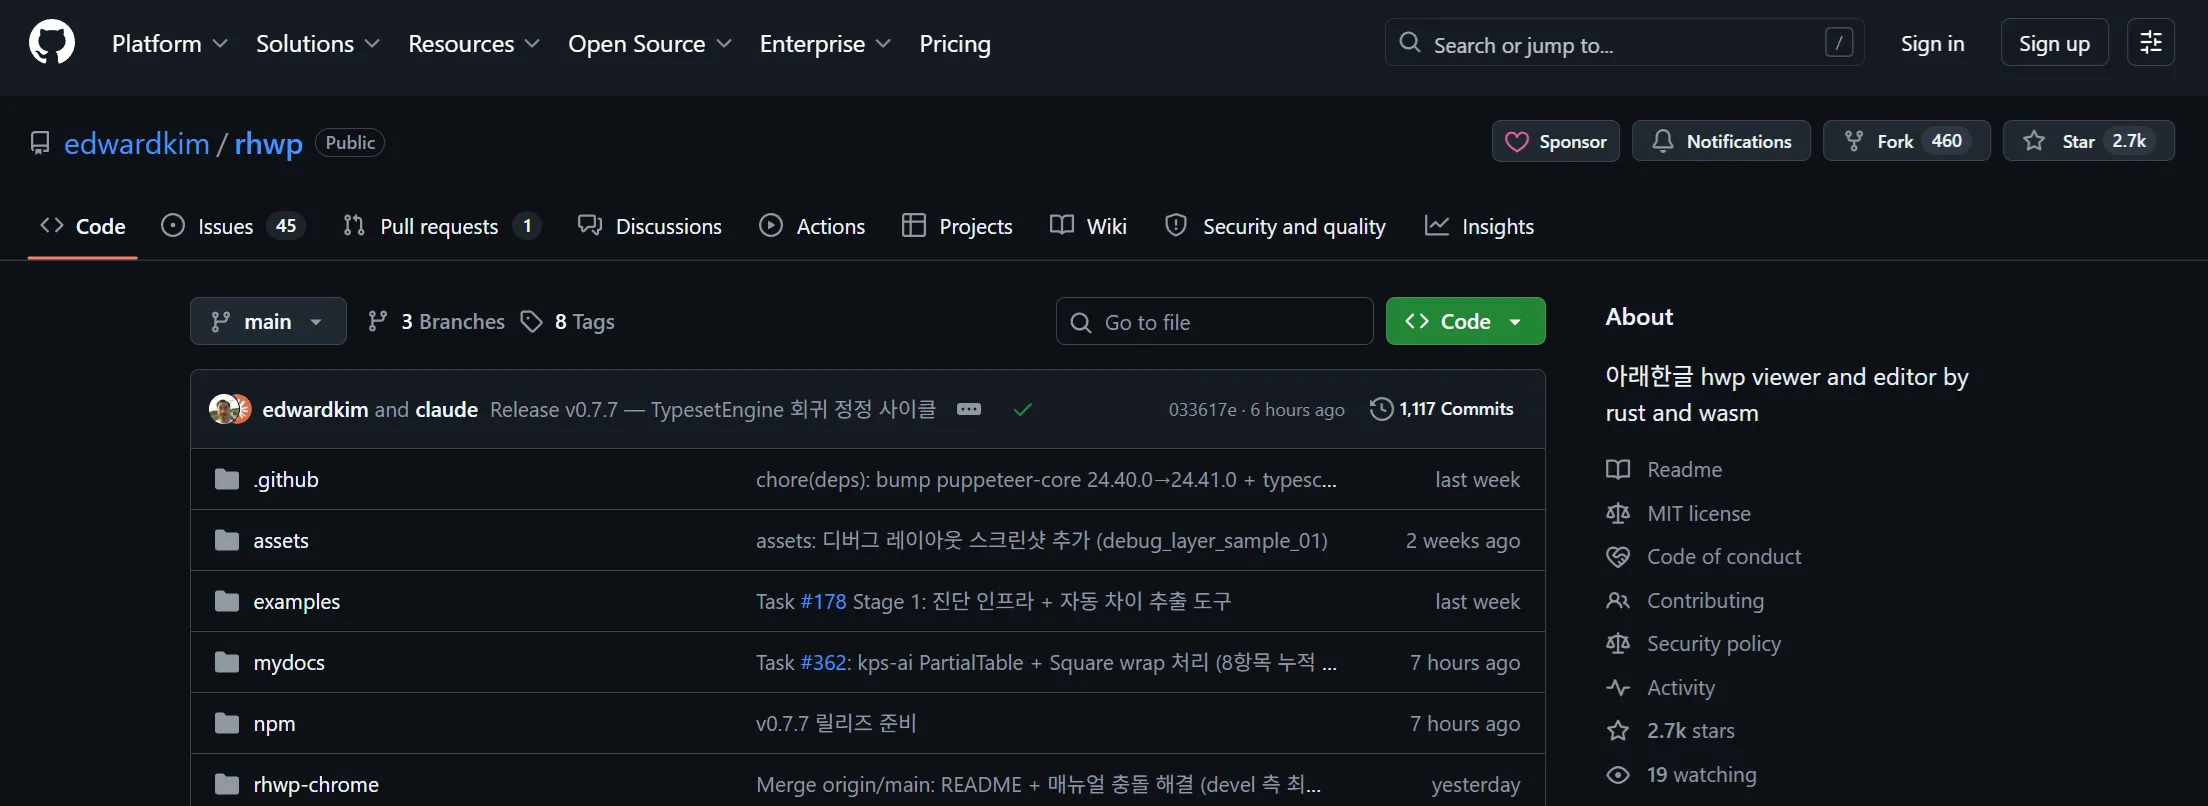
Task: Select the Code tab
Action: pyautogui.click(x=83, y=226)
